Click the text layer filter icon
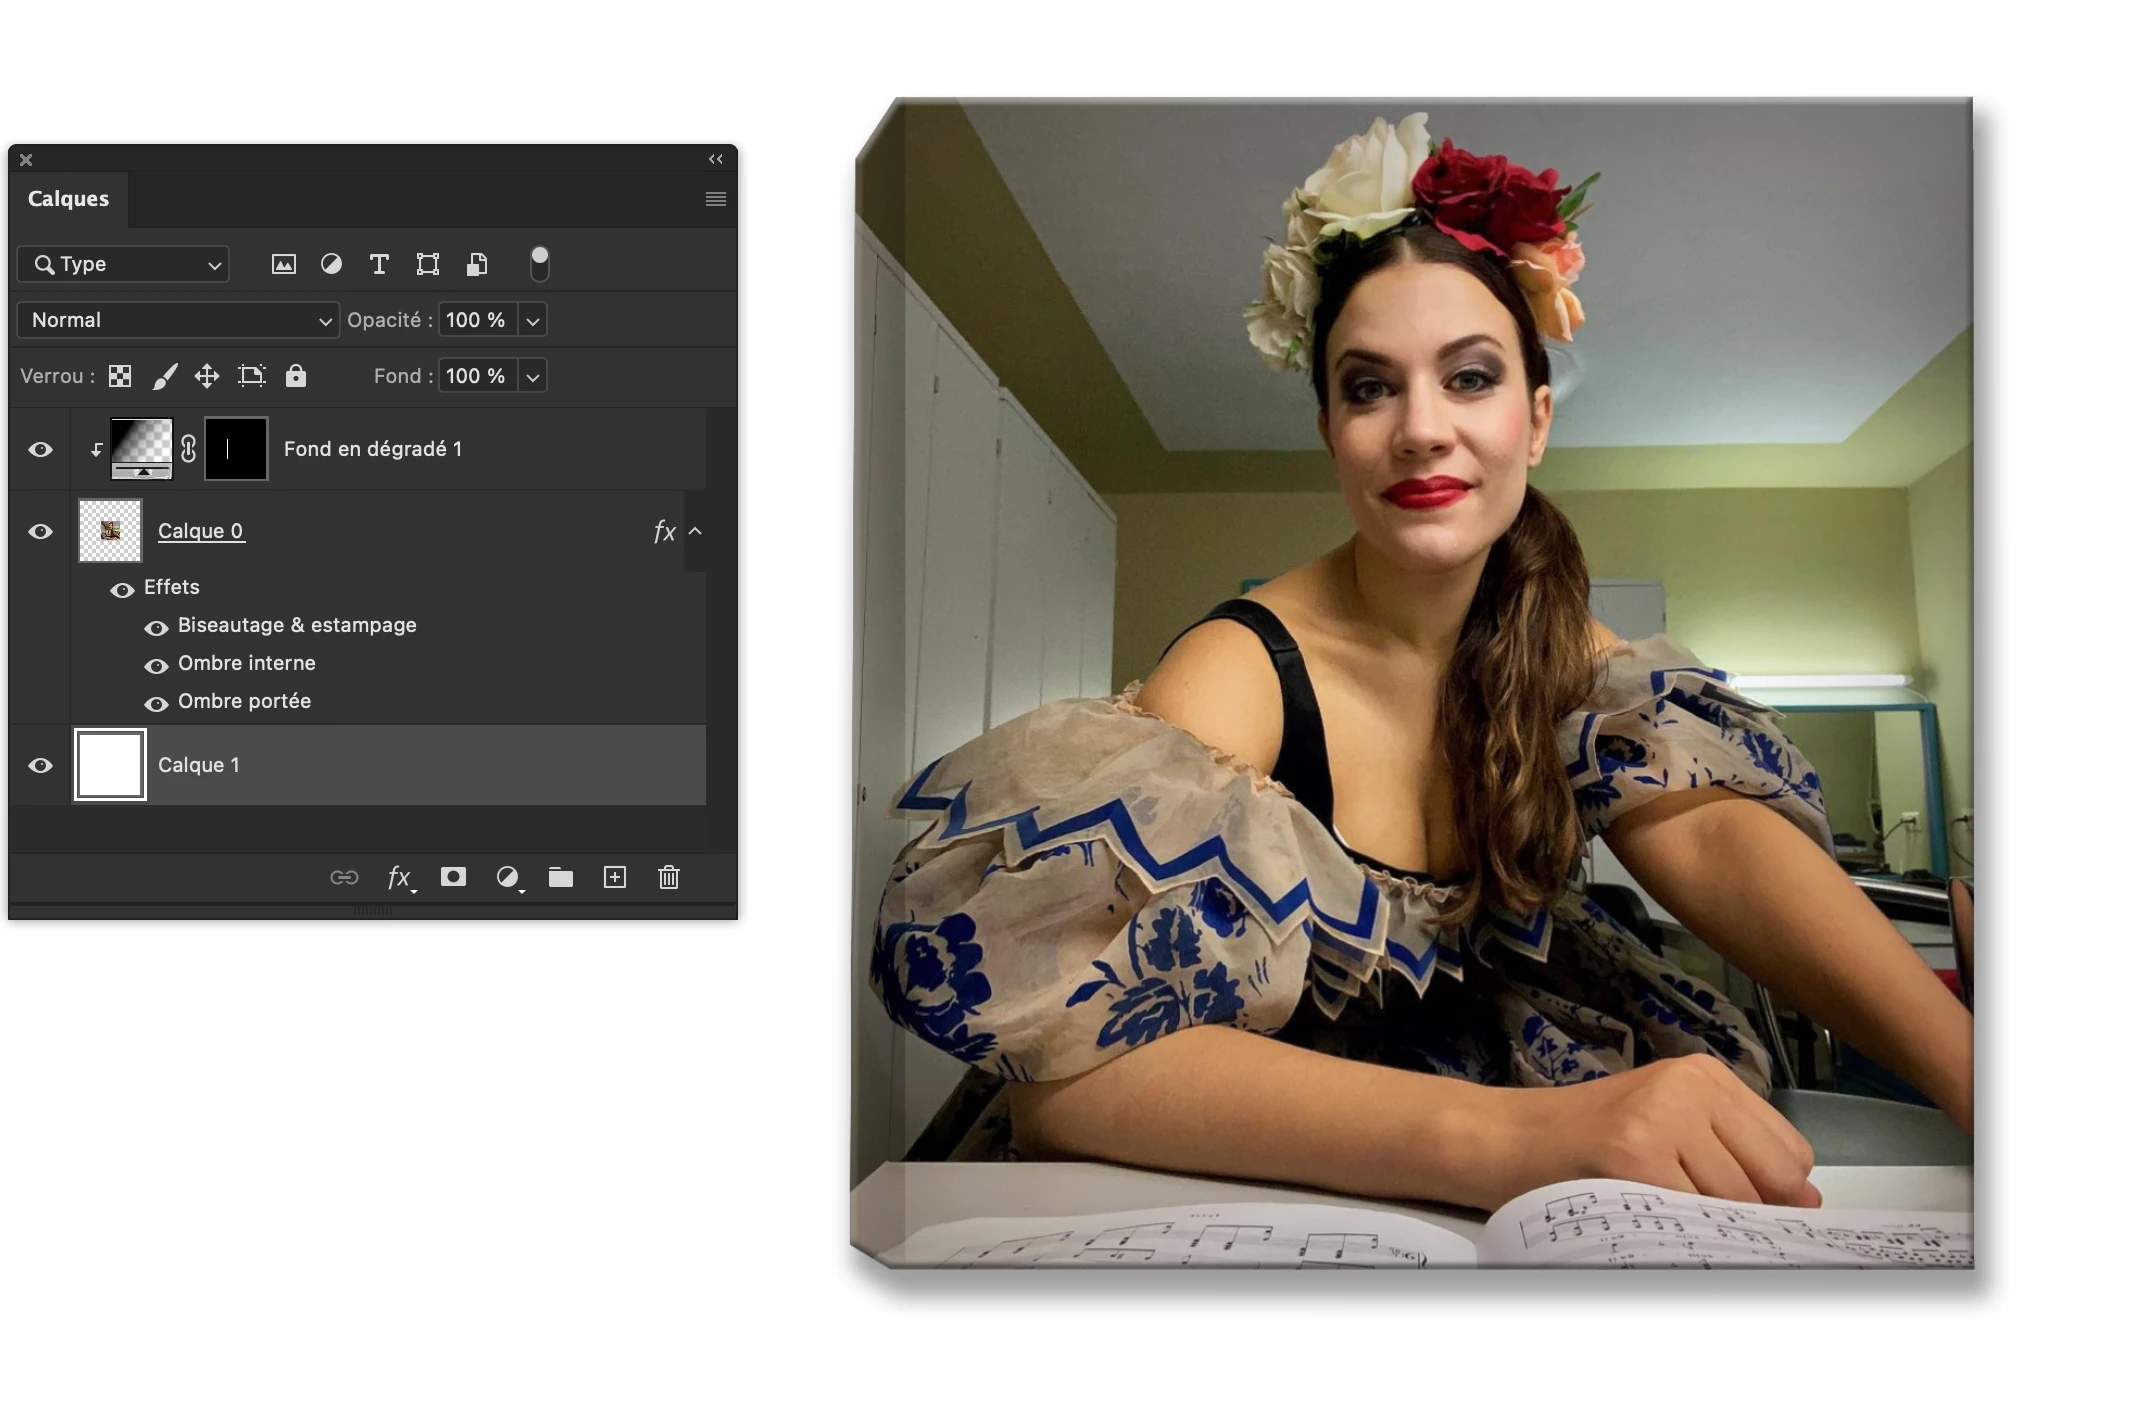Screen dimensions: 2146x1406 379,264
